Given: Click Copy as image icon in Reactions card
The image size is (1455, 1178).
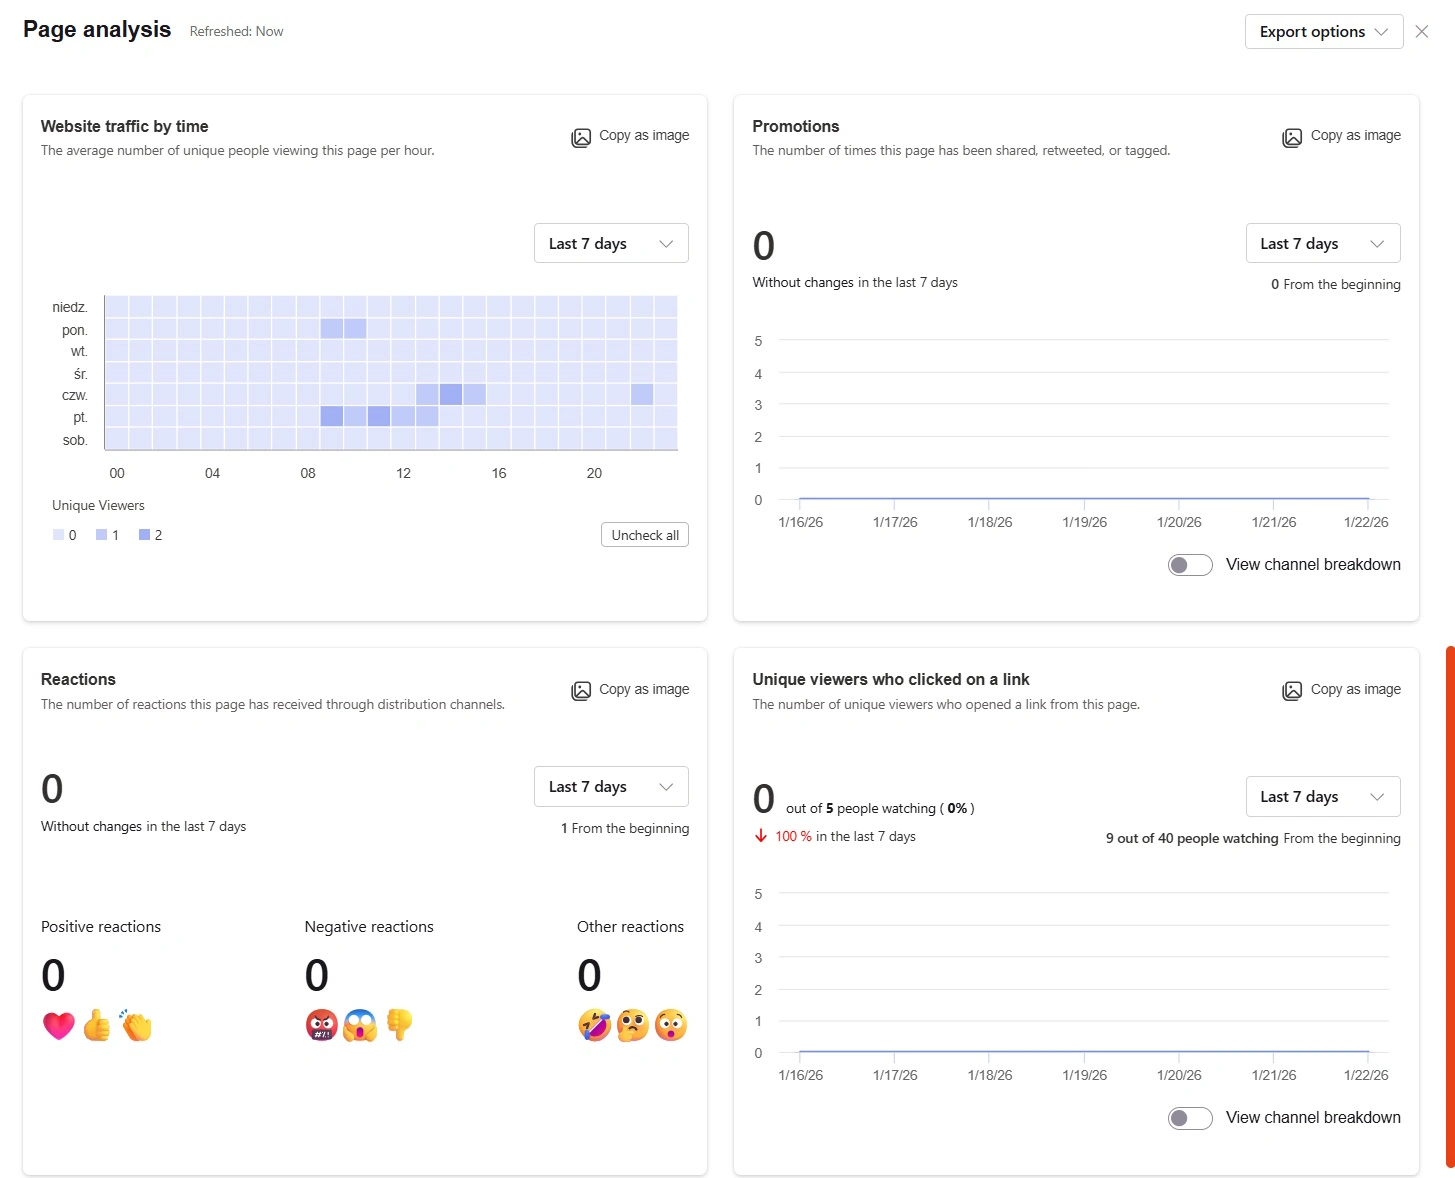Looking at the screenshot, I should pyautogui.click(x=580, y=691).
